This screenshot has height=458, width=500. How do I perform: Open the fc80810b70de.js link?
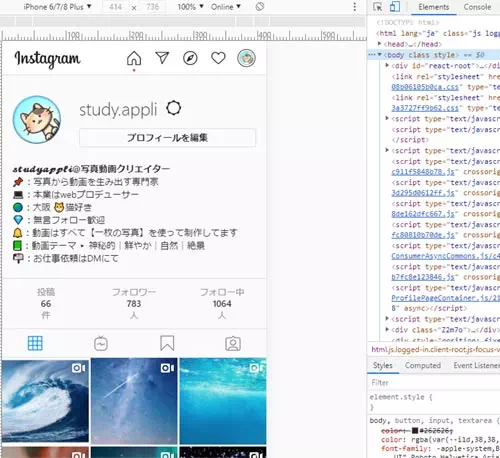coord(423,235)
